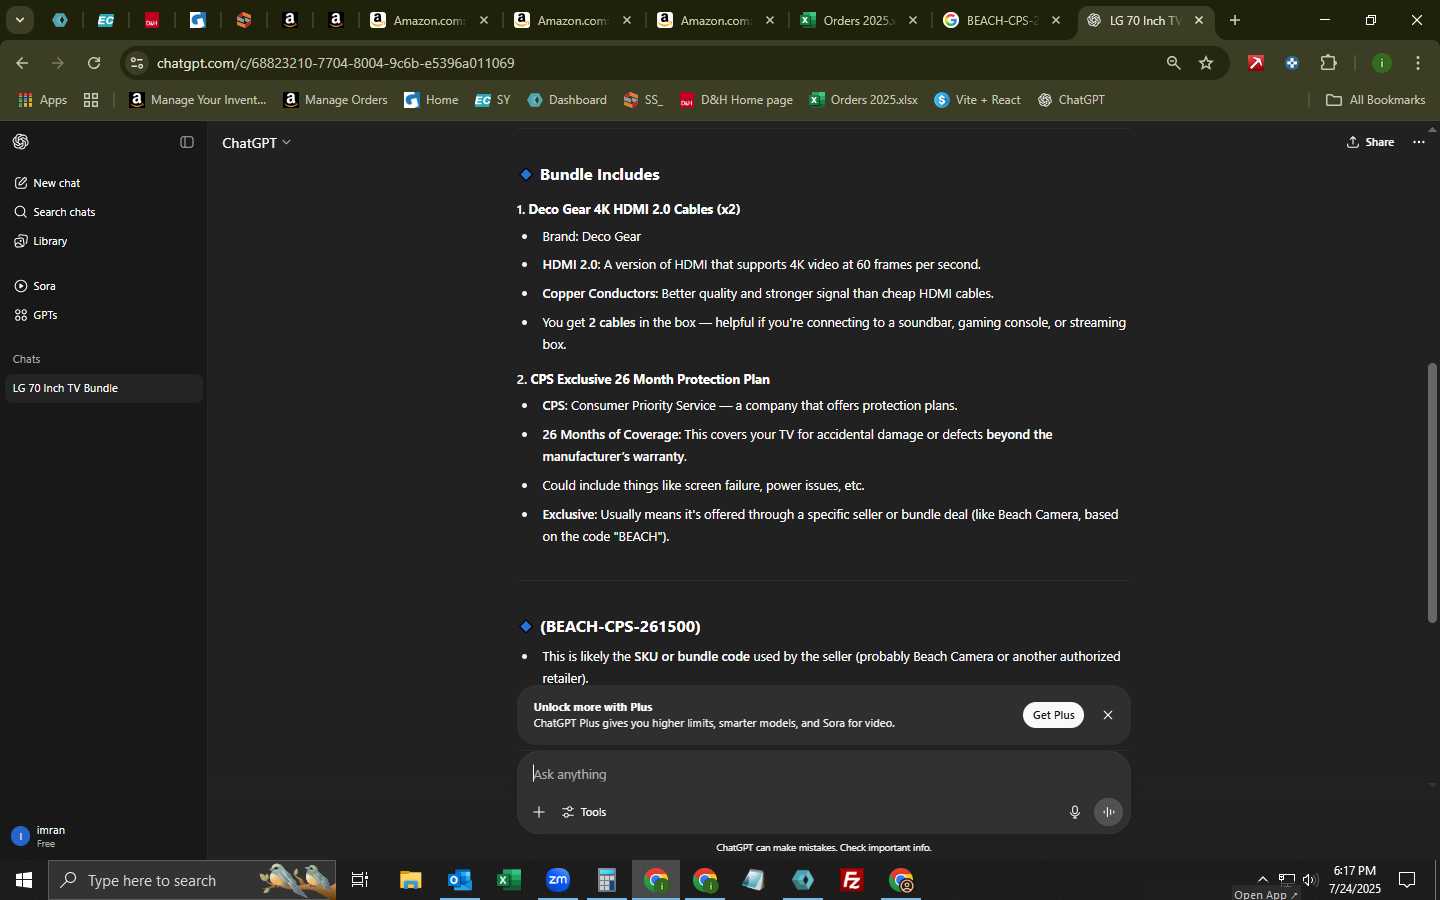Open the Chrome profile avatar
1440x900 pixels.
click(1382, 63)
